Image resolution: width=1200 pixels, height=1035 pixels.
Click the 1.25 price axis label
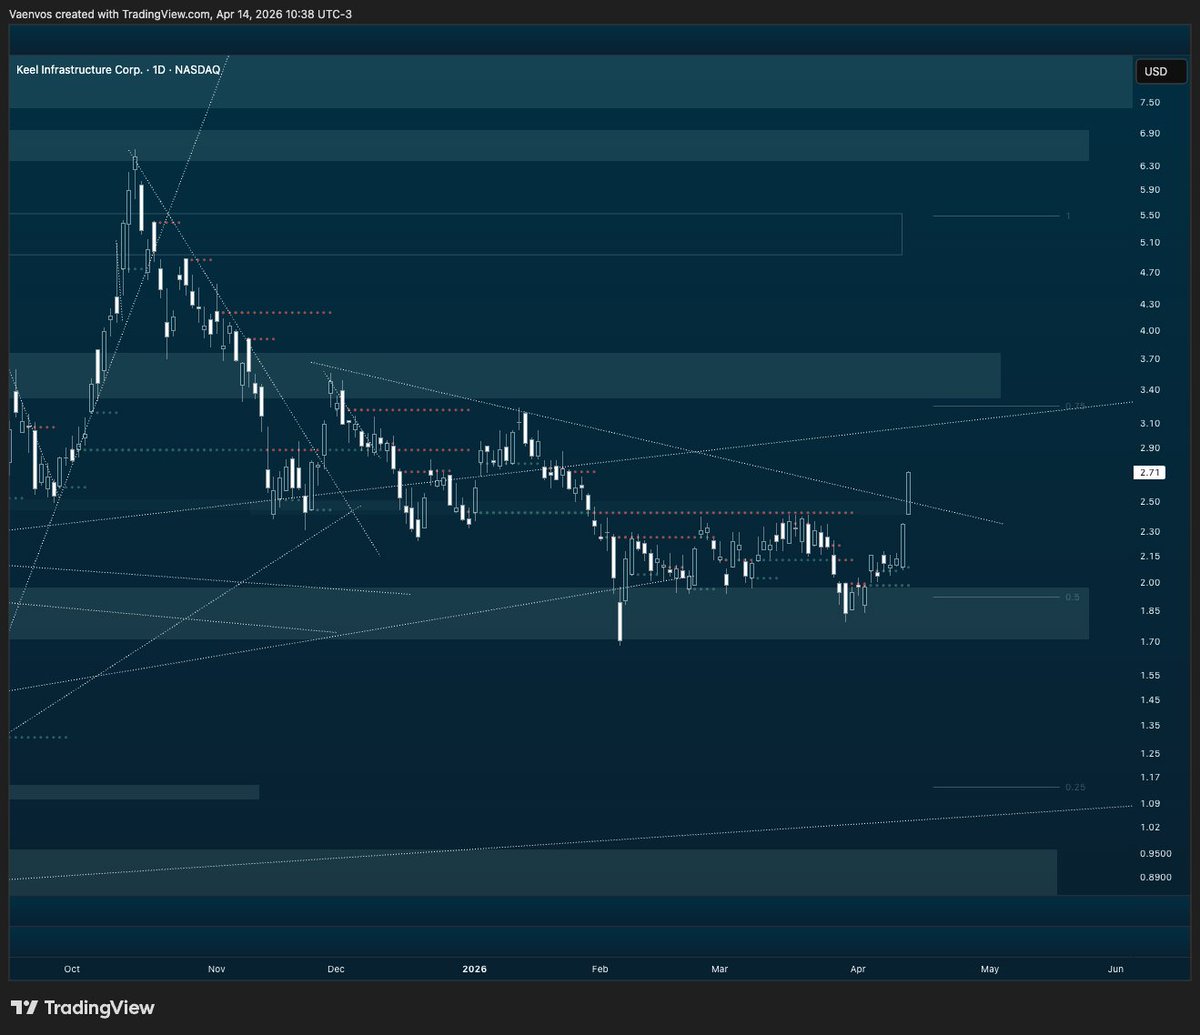tap(1149, 754)
